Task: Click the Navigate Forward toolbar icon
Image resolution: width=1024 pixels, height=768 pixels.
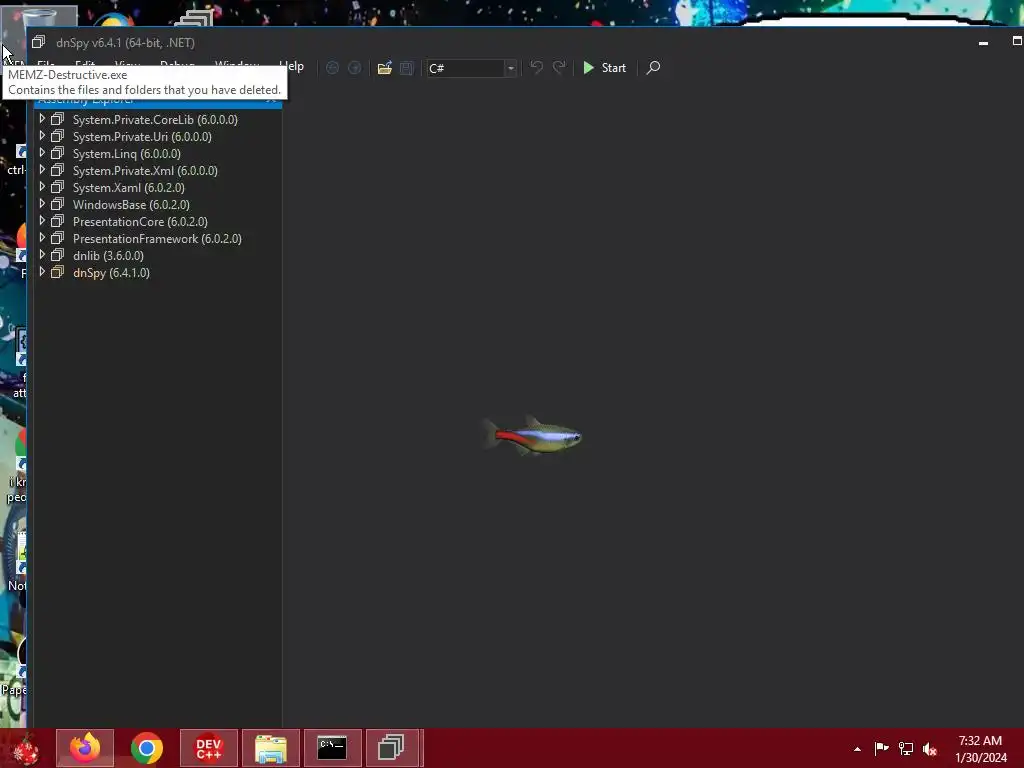Action: (x=355, y=68)
